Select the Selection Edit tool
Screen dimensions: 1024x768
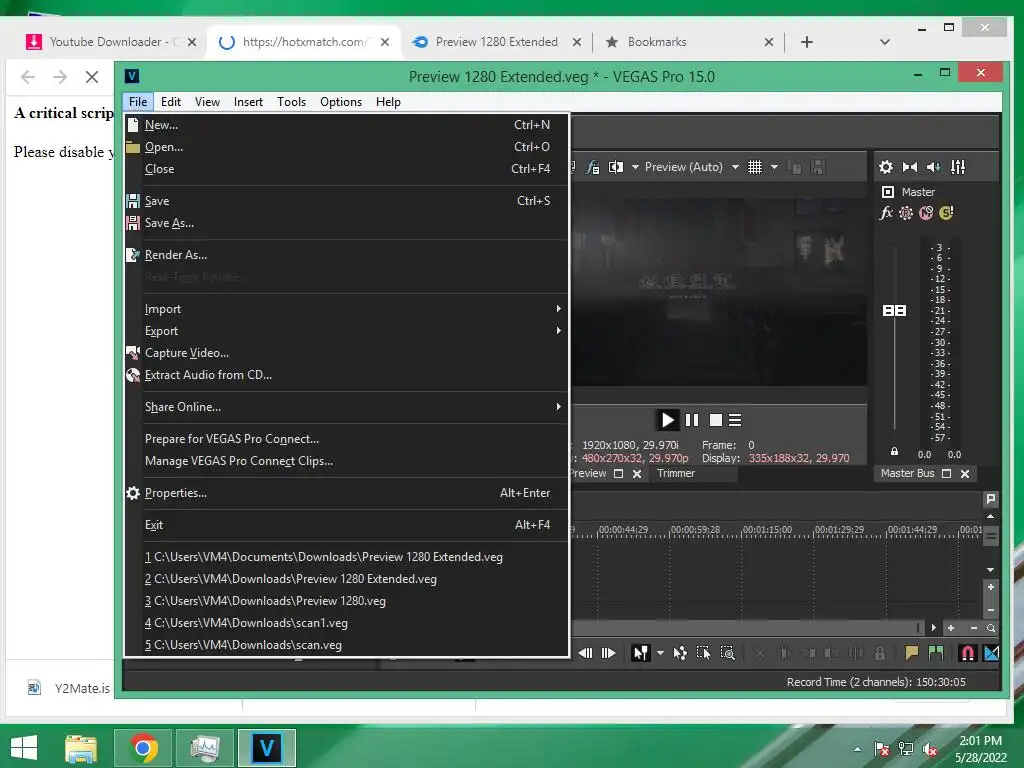(x=703, y=653)
